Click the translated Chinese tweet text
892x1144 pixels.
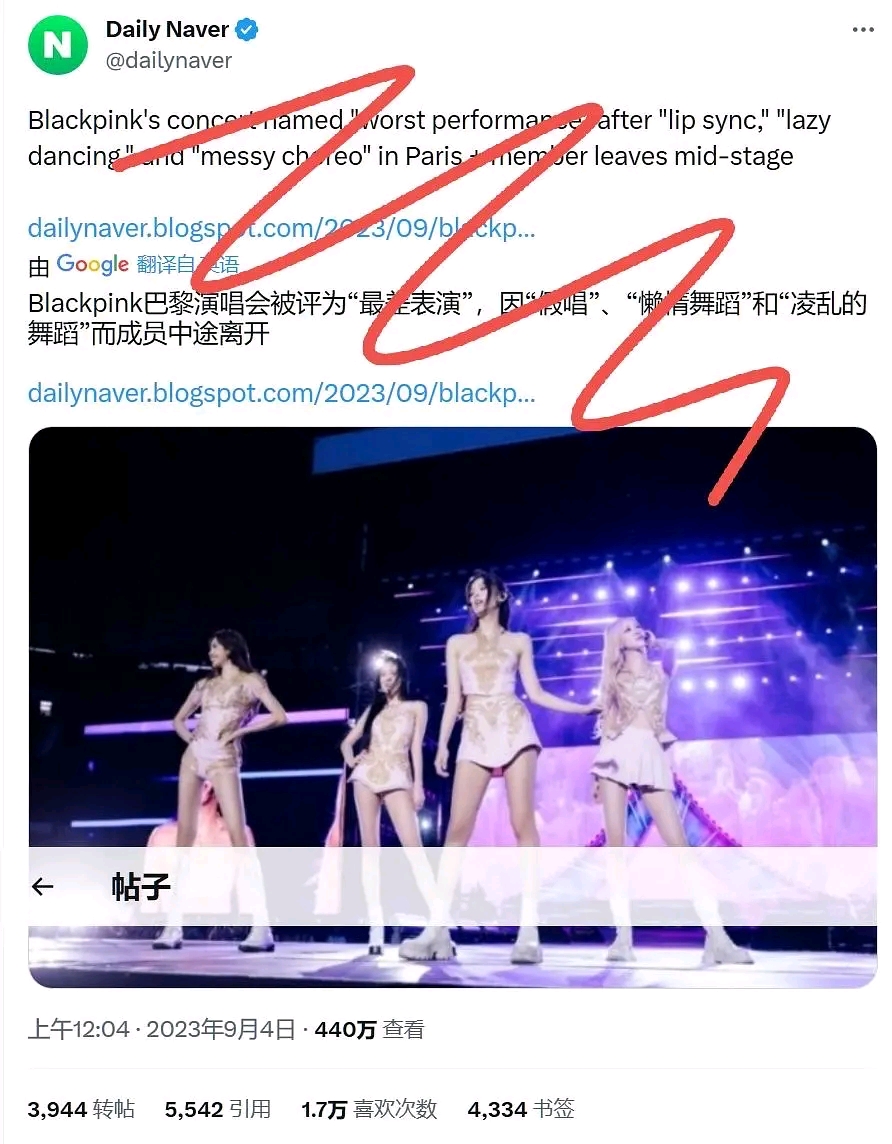click(447, 318)
